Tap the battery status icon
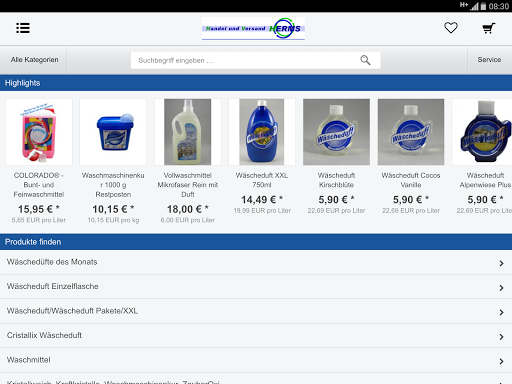Viewport: 512px width, 384px height. click(x=483, y=6)
